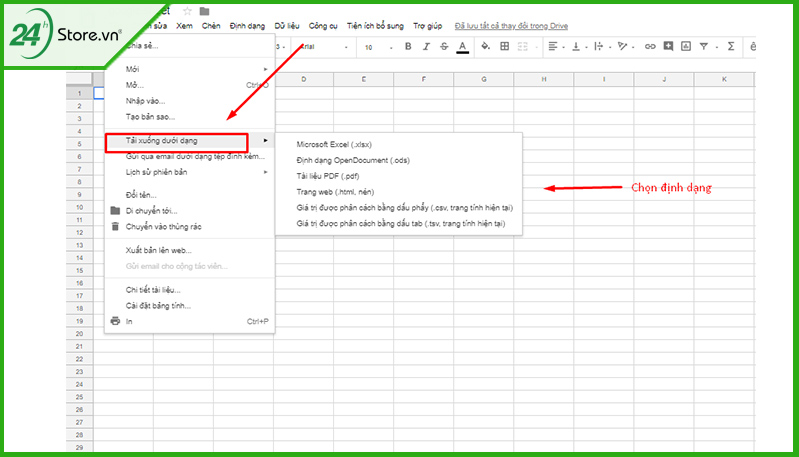Select the comma-separated .csv download option
This screenshot has width=799, height=457.
click(x=399, y=208)
